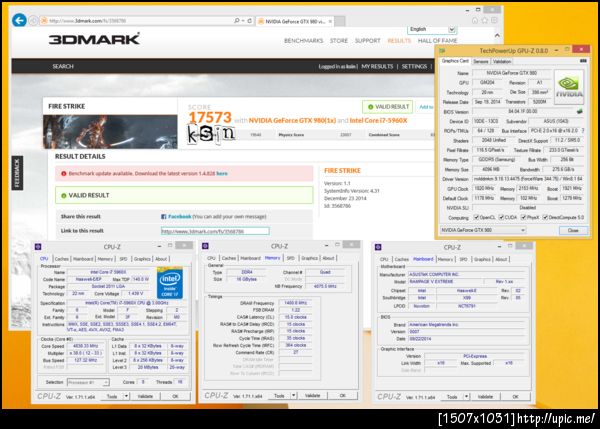600x429 pixels.
Task: Click the 'here' benchmark update link
Action: [222, 174]
